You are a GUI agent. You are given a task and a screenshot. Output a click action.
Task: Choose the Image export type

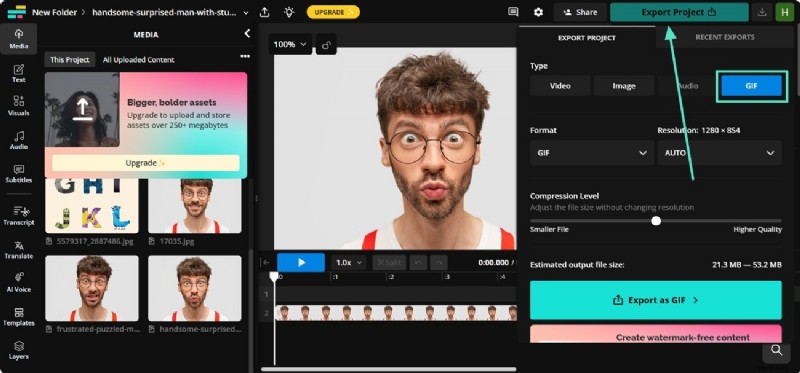(624, 86)
